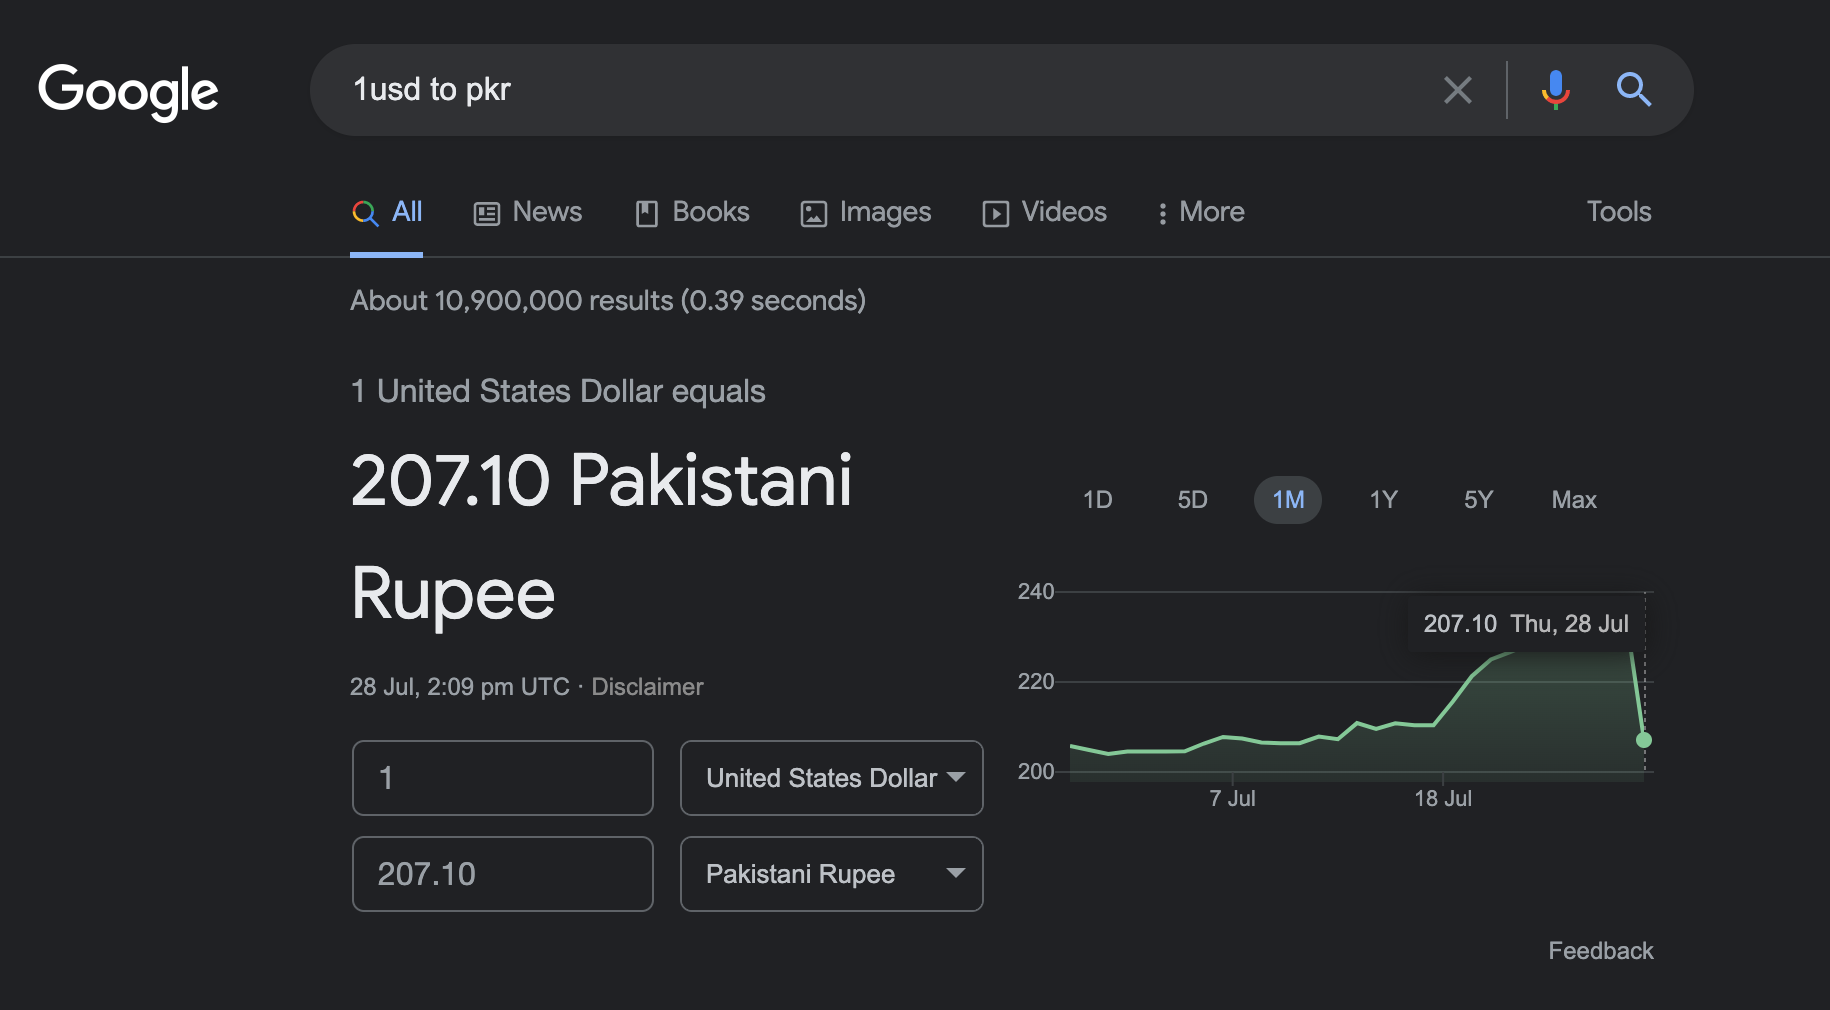Open the Tools button
This screenshot has width=1830, height=1010.
click(1619, 212)
